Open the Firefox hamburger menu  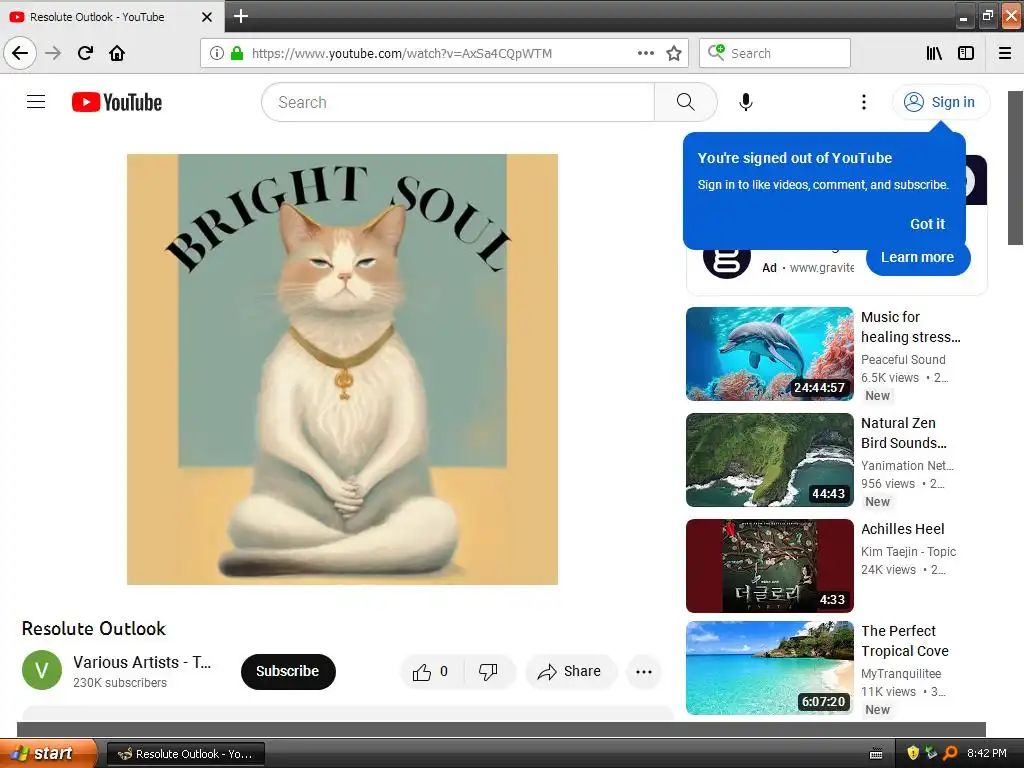1005,53
